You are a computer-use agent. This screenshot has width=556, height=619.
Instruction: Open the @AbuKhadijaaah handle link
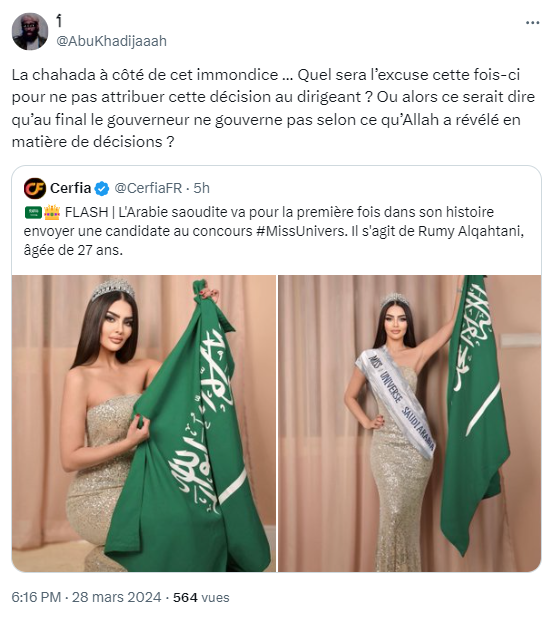point(111,41)
